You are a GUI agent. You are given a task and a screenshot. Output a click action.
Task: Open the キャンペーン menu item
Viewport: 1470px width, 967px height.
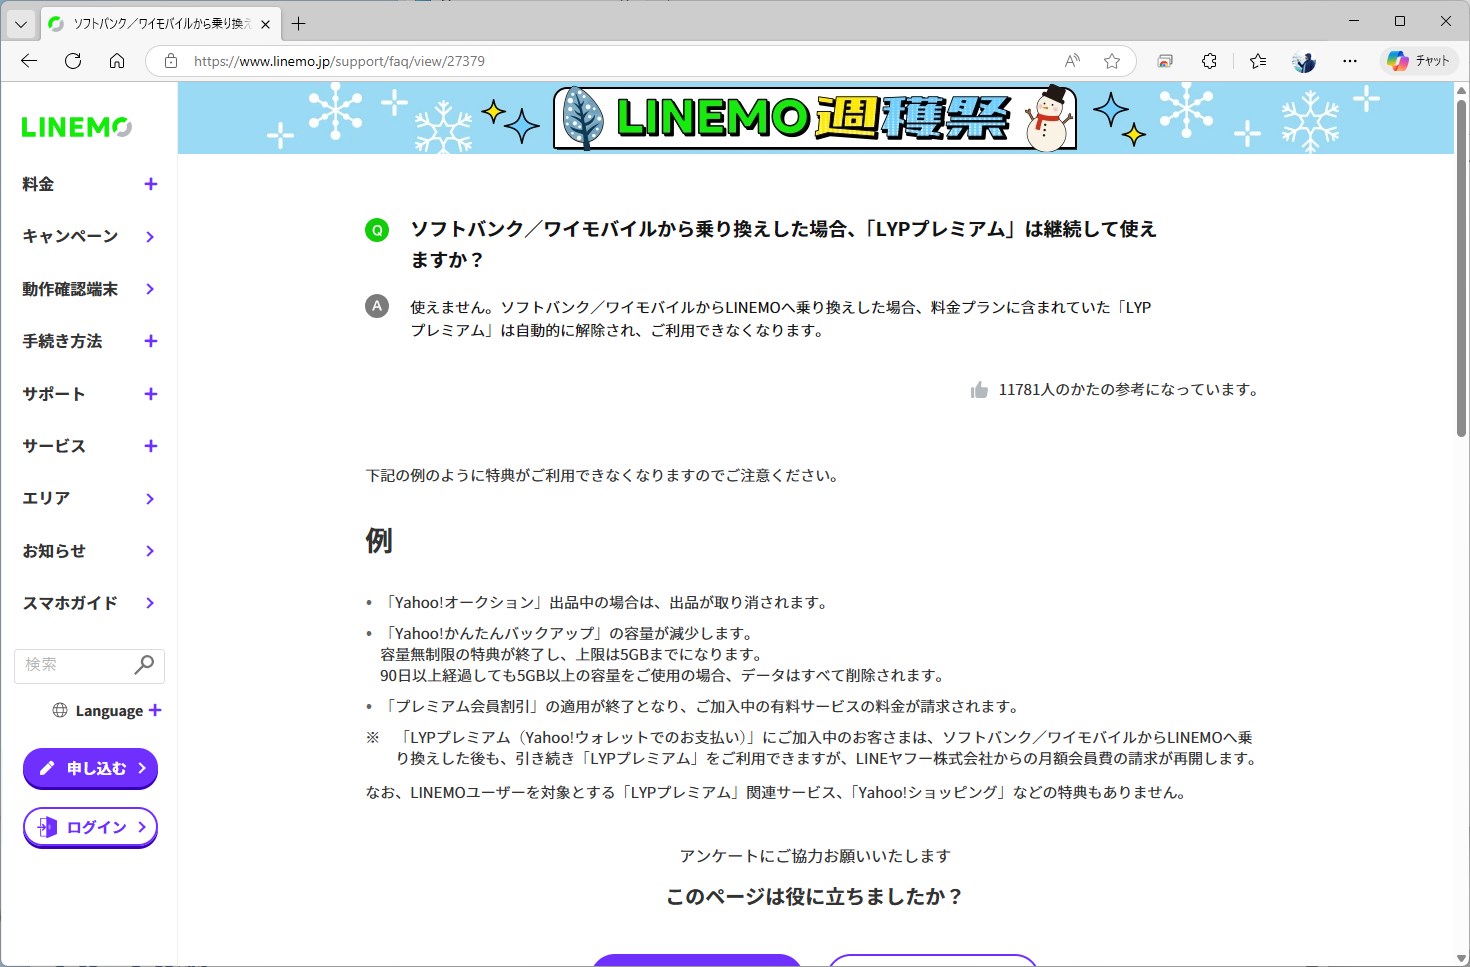[89, 236]
